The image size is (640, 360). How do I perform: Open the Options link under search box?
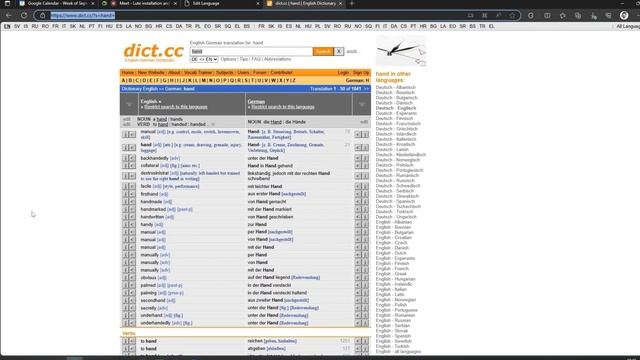tap(228, 59)
